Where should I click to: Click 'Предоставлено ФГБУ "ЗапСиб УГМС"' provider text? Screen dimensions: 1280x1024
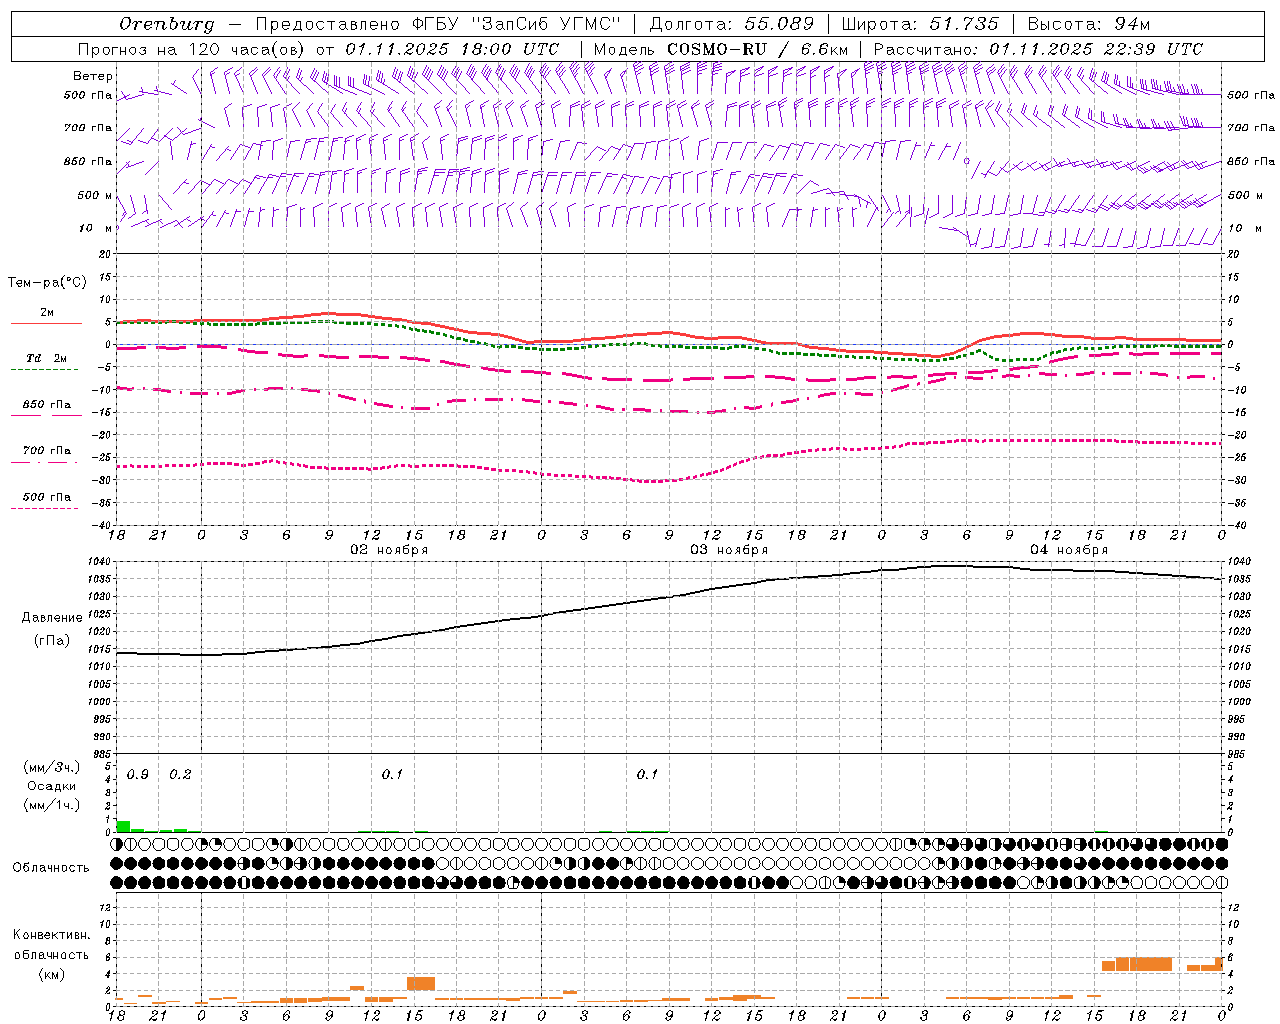click(x=438, y=24)
